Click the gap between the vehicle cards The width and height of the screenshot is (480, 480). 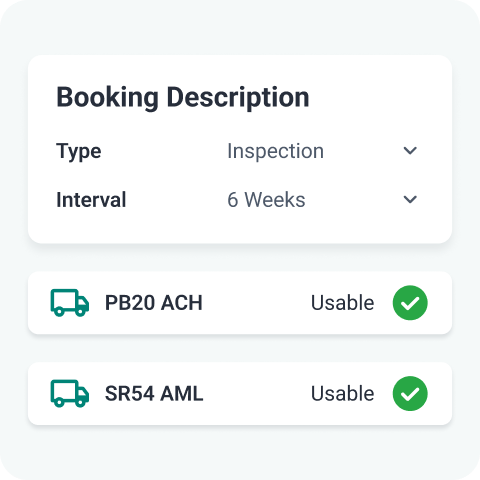(240, 348)
